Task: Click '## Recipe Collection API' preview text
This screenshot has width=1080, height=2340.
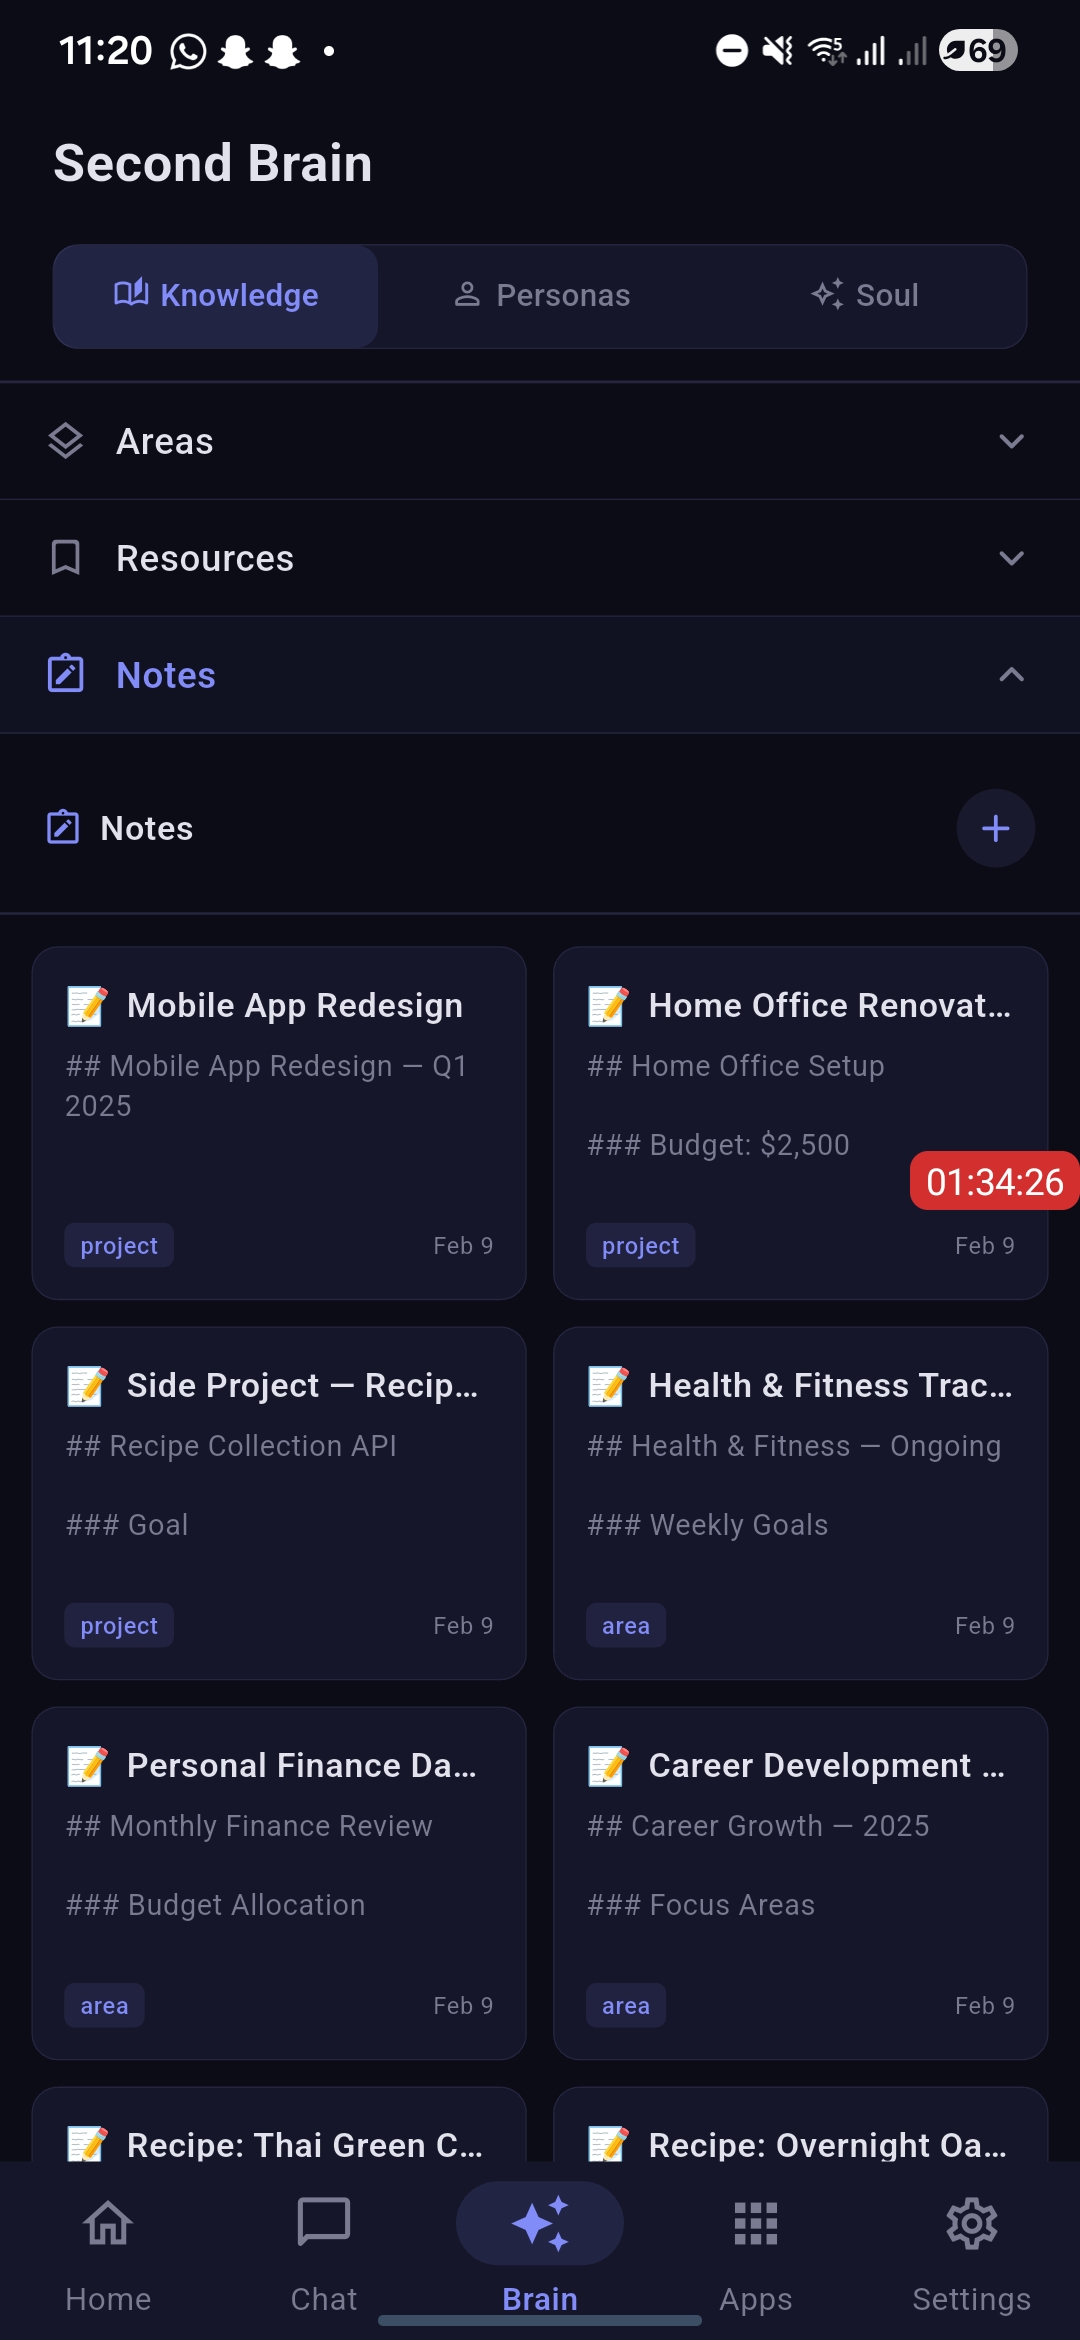Action: pyautogui.click(x=231, y=1446)
